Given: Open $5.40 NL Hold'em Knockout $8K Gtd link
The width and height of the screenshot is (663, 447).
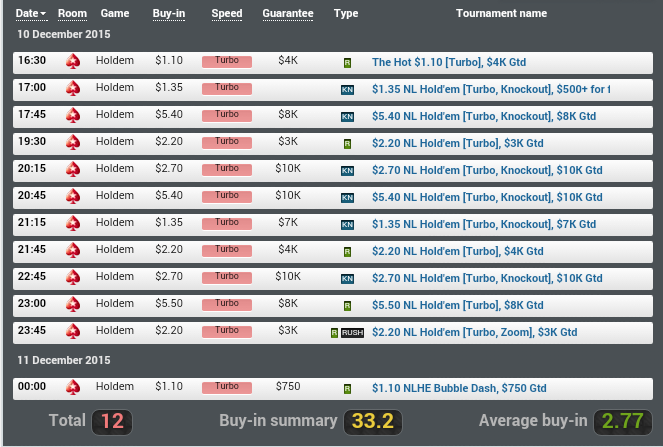Looking at the screenshot, I should [x=484, y=116].
